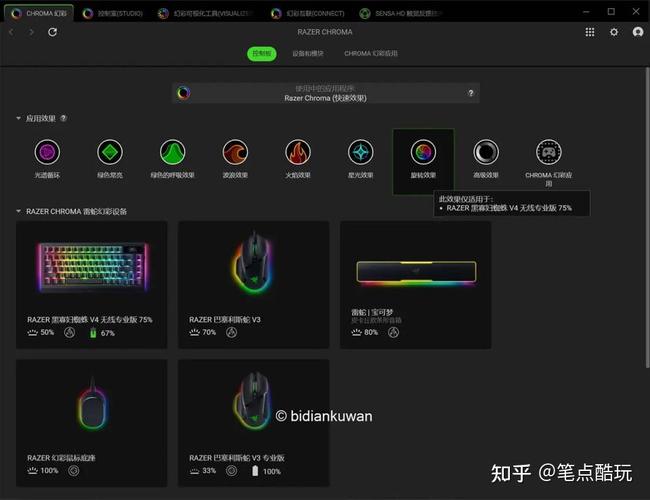Switch to the CONNECT top tab
The width and height of the screenshot is (650, 500).
[308, 14]
